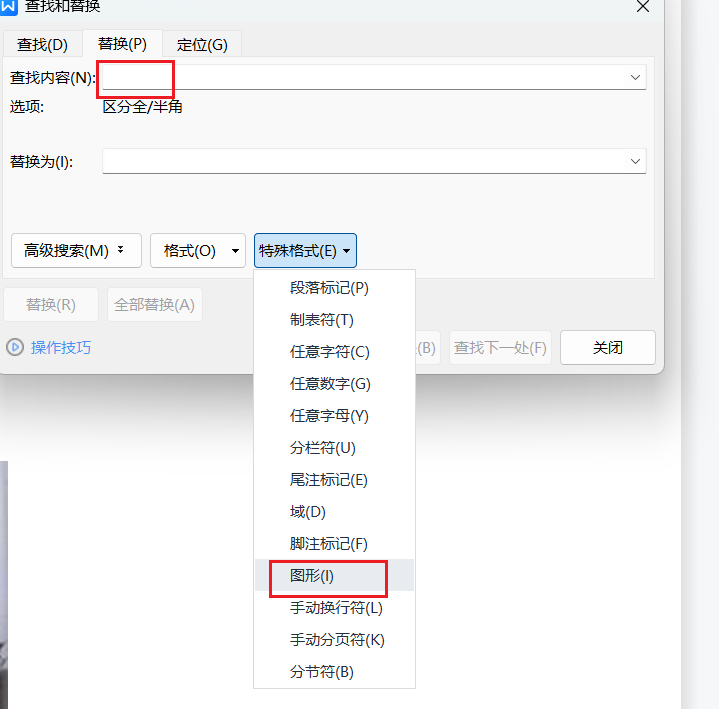719x709 pixels.
Task: Choose 段落标记(P) from the menu
Action: [329, 288]
